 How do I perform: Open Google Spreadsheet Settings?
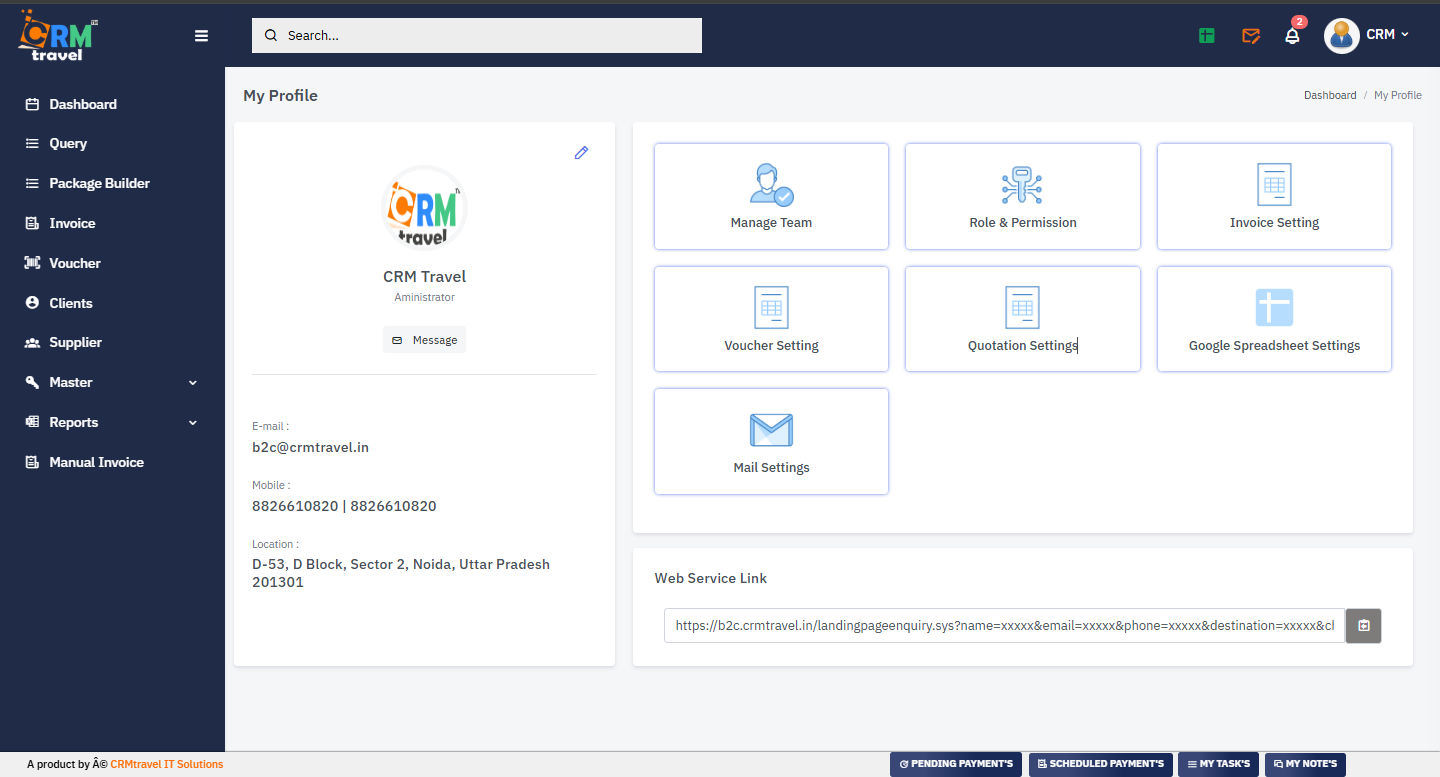[x=1273, y=318]
